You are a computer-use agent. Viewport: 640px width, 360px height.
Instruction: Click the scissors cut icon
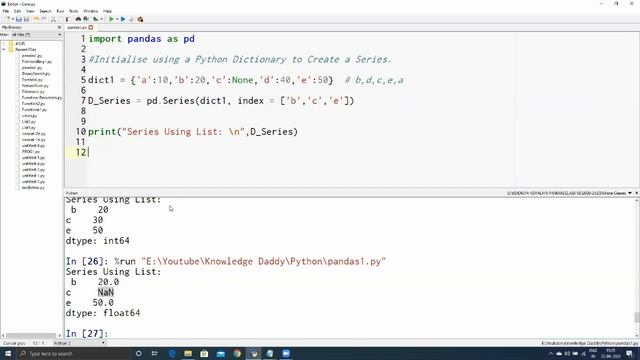(x=53, y=19)
